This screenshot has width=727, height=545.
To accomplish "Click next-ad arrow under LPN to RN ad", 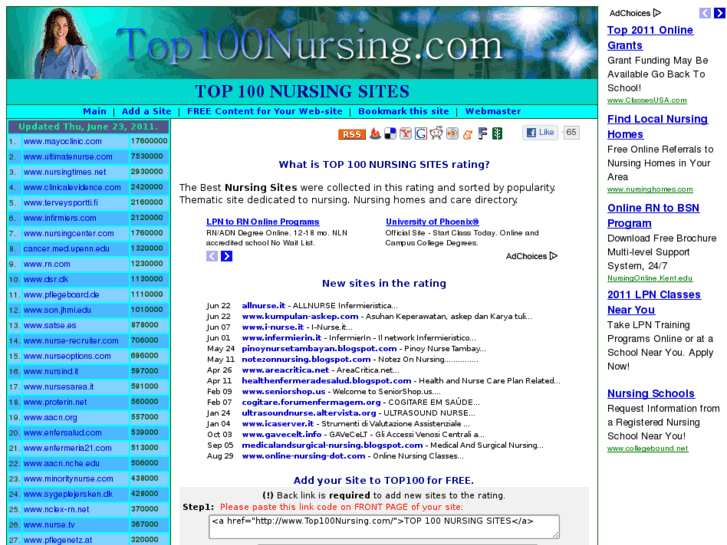I will [x=226, y=256].
